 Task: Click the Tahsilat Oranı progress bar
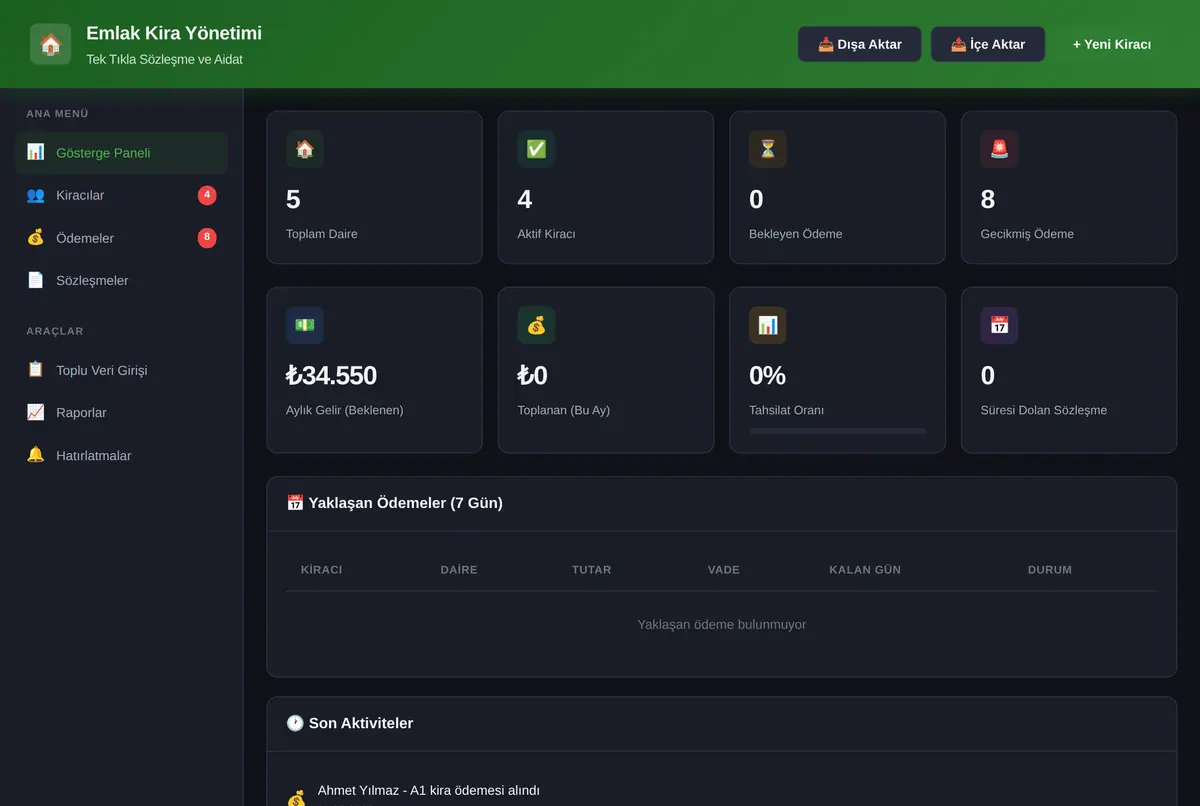coord(838,431)
